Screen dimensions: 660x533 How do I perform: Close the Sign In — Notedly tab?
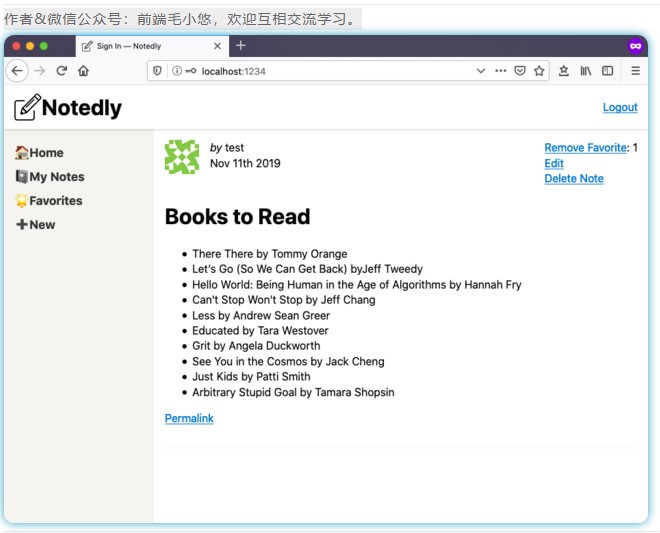coord(217,46)
